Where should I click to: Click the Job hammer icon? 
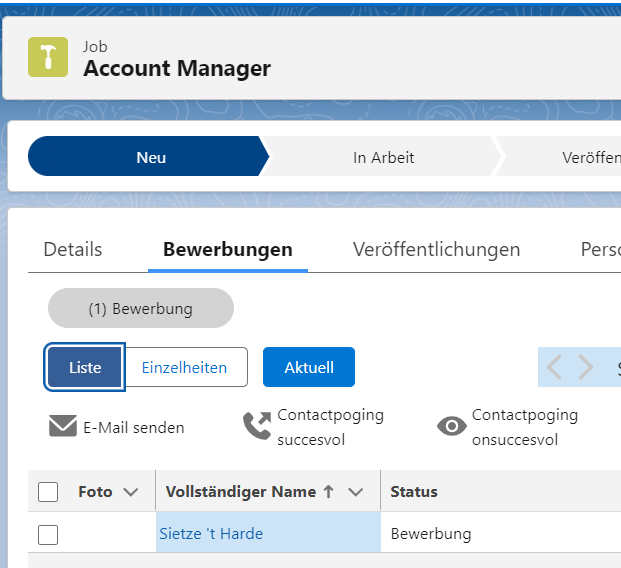[x=48, y=58]
